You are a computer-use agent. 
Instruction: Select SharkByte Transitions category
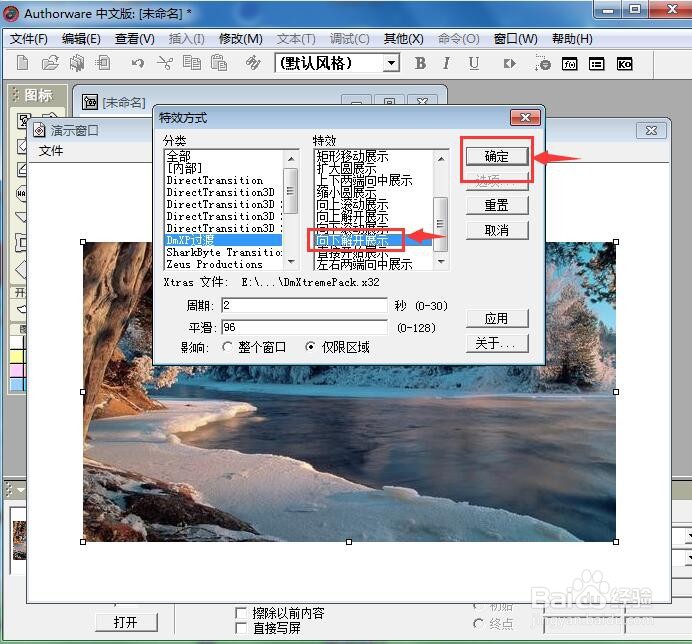pyautogui.click(x=223, y=252)
